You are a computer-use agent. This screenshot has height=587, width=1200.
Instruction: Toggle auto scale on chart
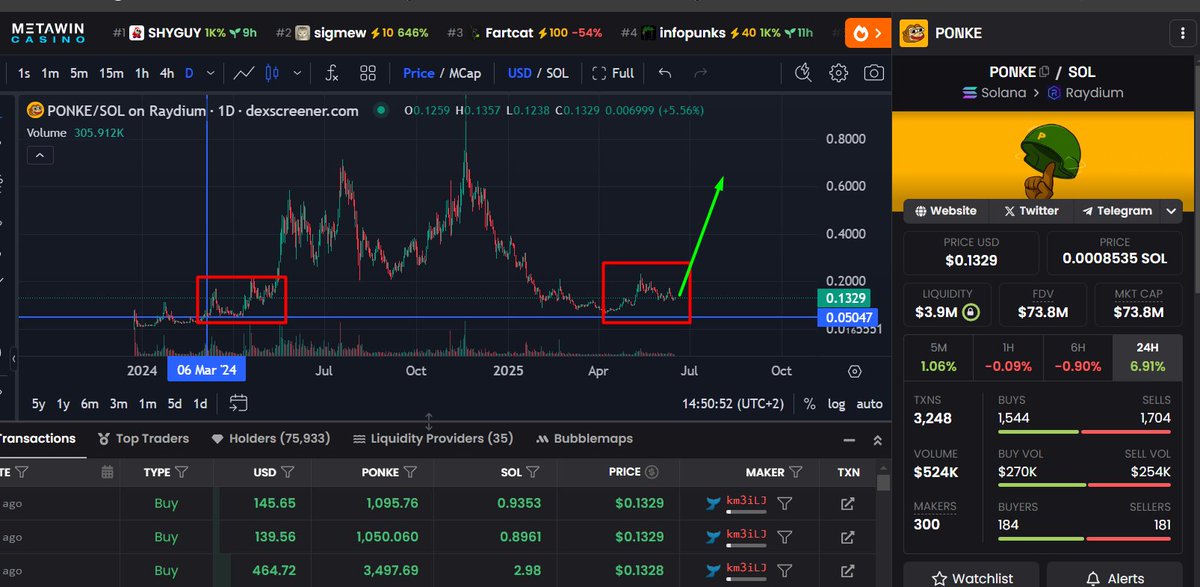point(870,404)
